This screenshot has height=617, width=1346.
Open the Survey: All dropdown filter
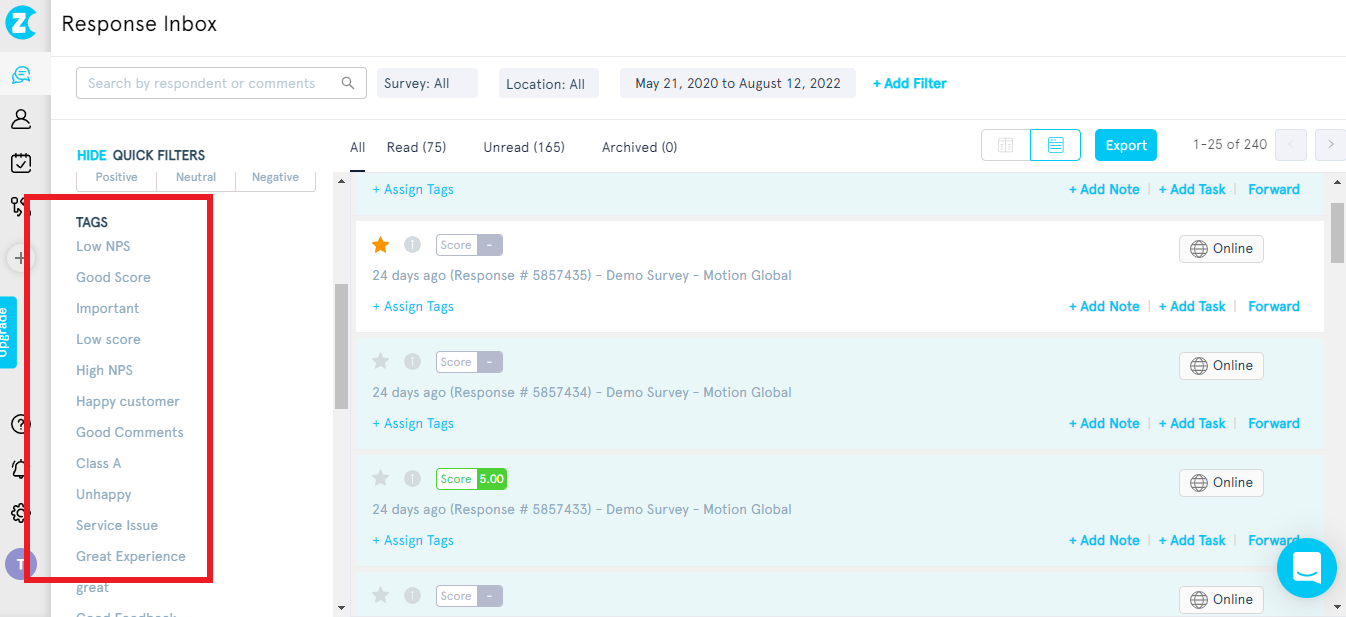click(x=427, y=84)
